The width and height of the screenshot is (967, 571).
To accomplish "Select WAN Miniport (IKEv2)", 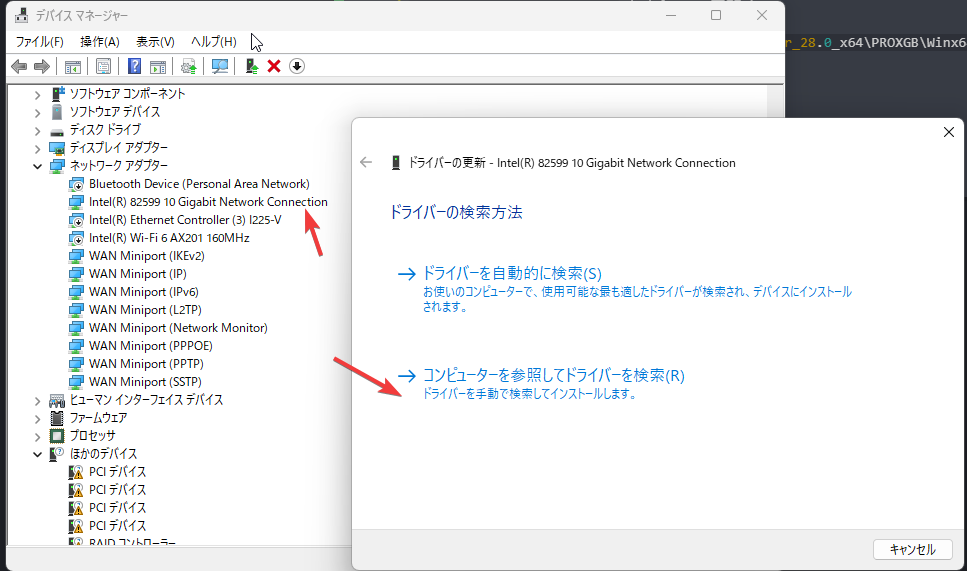I will click(x=146, y=256).
